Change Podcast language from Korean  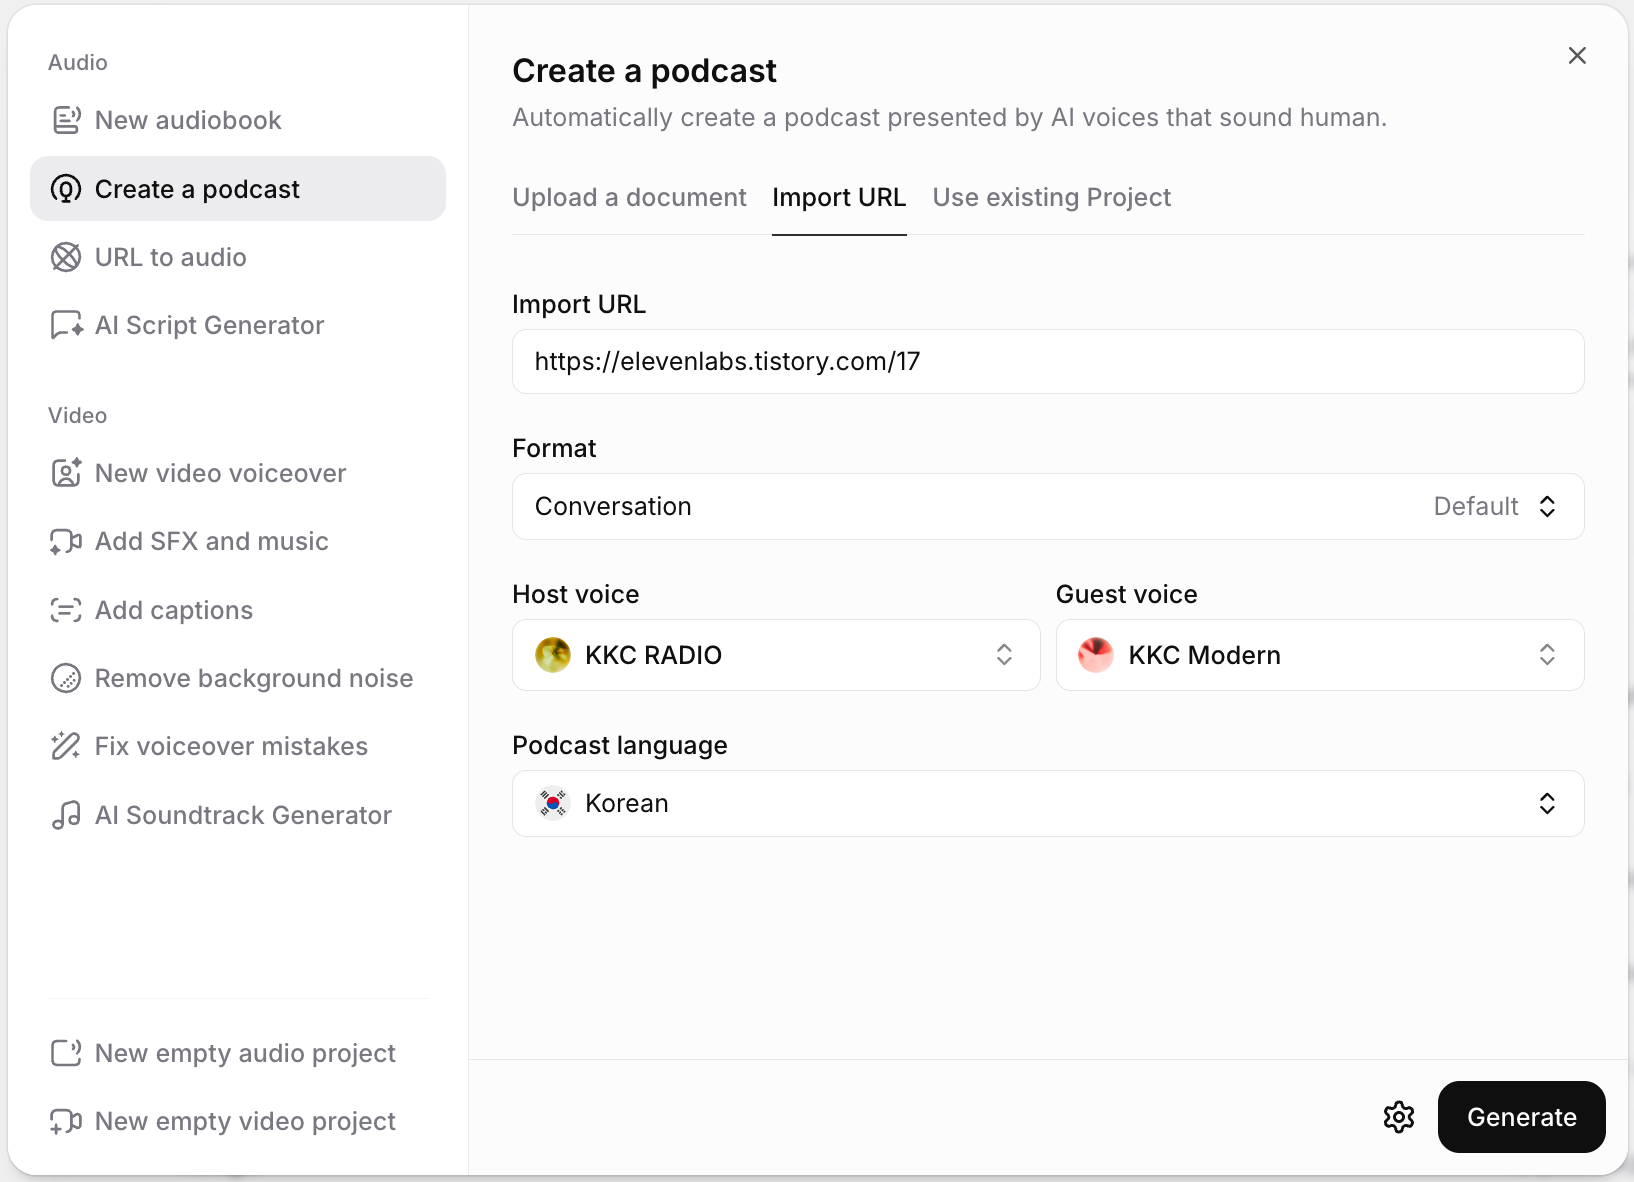[1047, 803]
